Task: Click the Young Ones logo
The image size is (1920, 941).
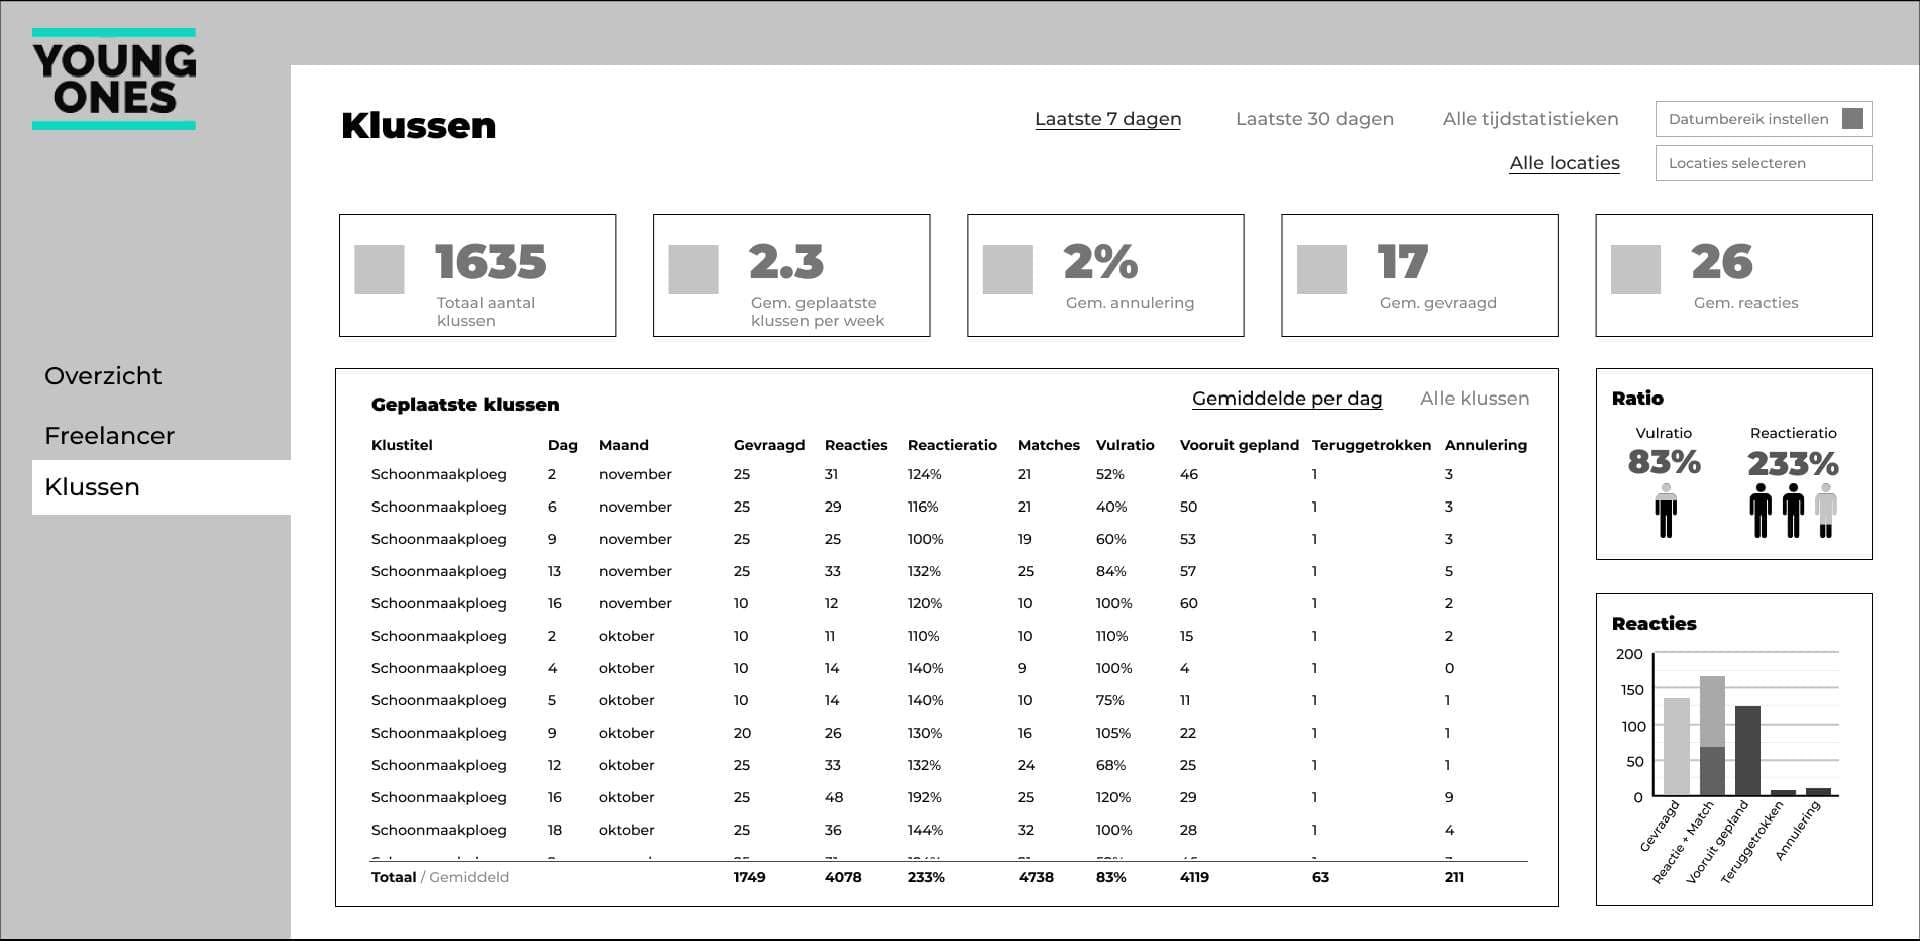Action: coord(114,79)
